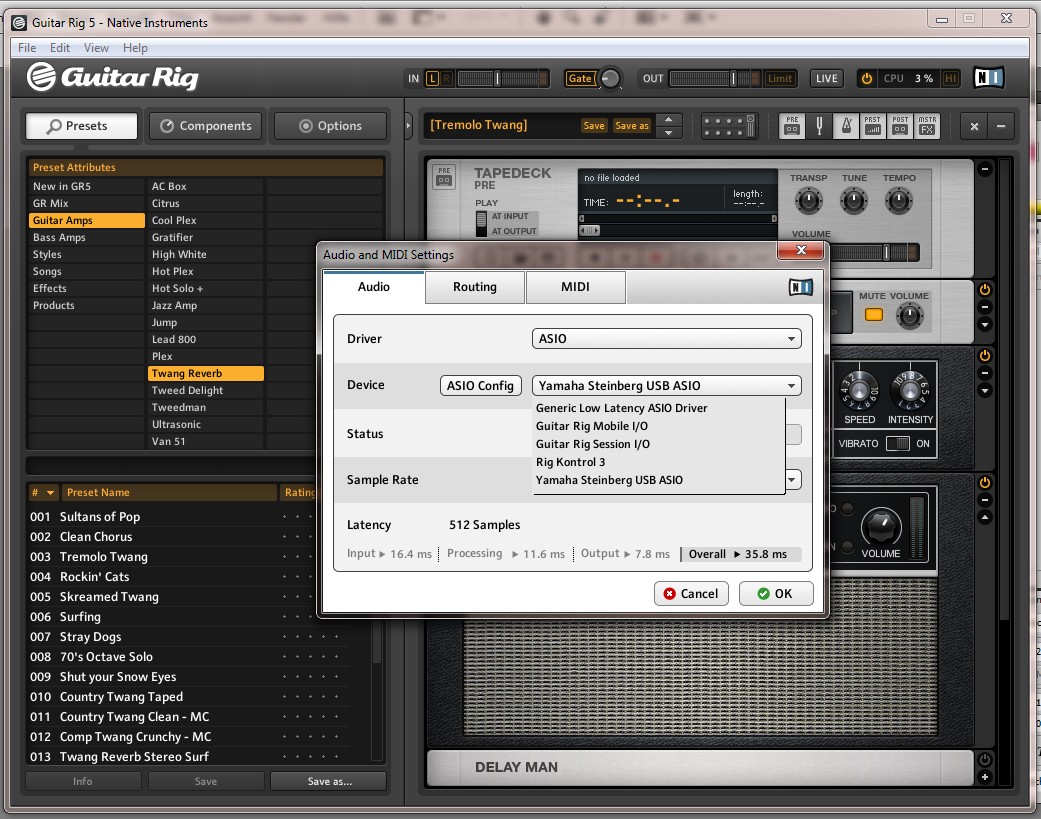Screen dimensions: 1041x819
Task: Toggle the orange MUTE button
Action: click(x=873, y=315)
